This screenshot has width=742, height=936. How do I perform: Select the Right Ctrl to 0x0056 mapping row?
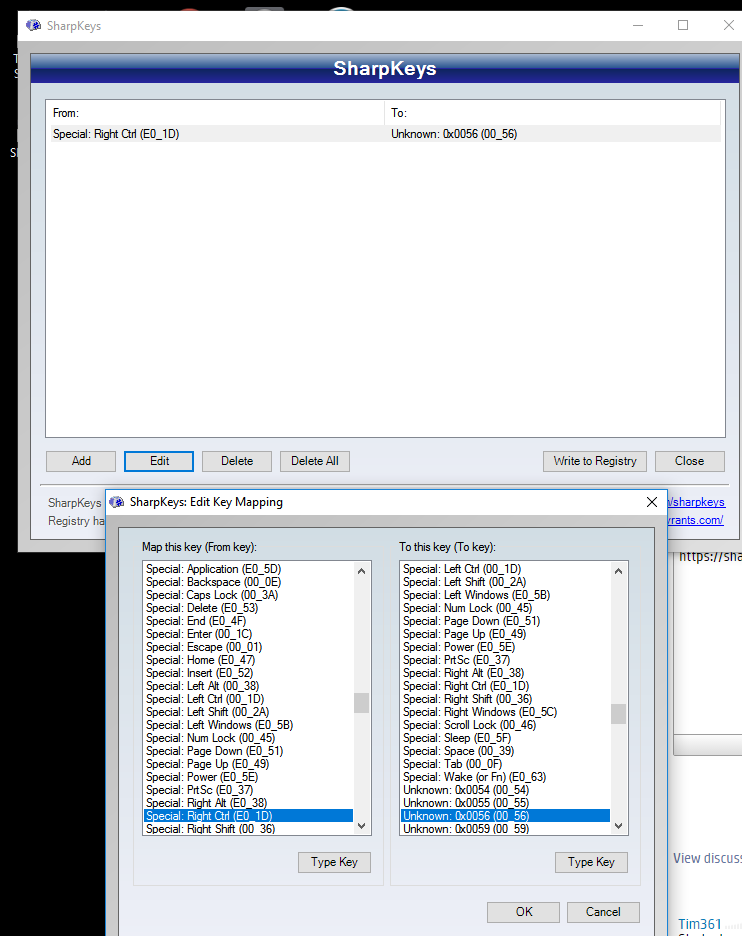[x=385, y=134]
